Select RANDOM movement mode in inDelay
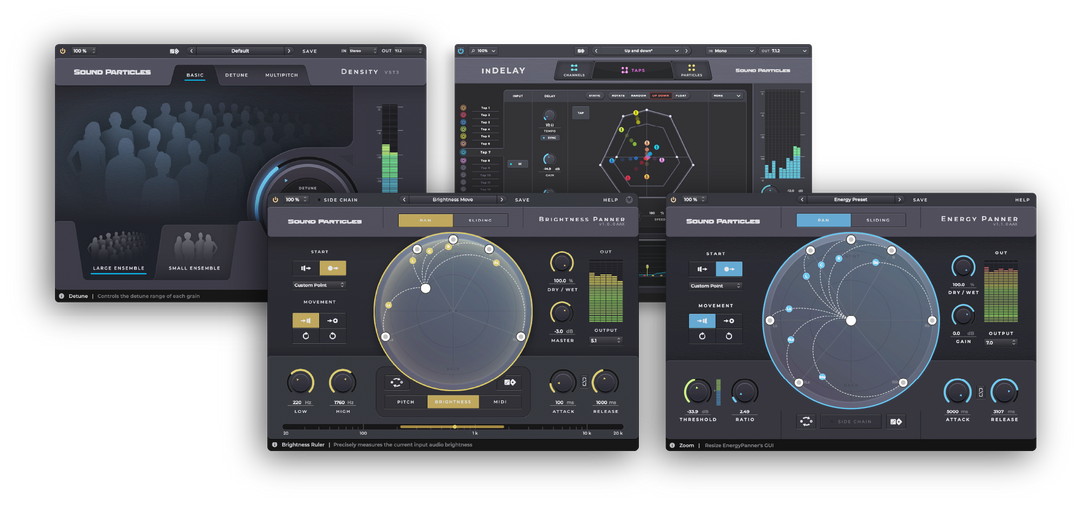Screen dimensions: 1080x506 [x=639, y=96]
